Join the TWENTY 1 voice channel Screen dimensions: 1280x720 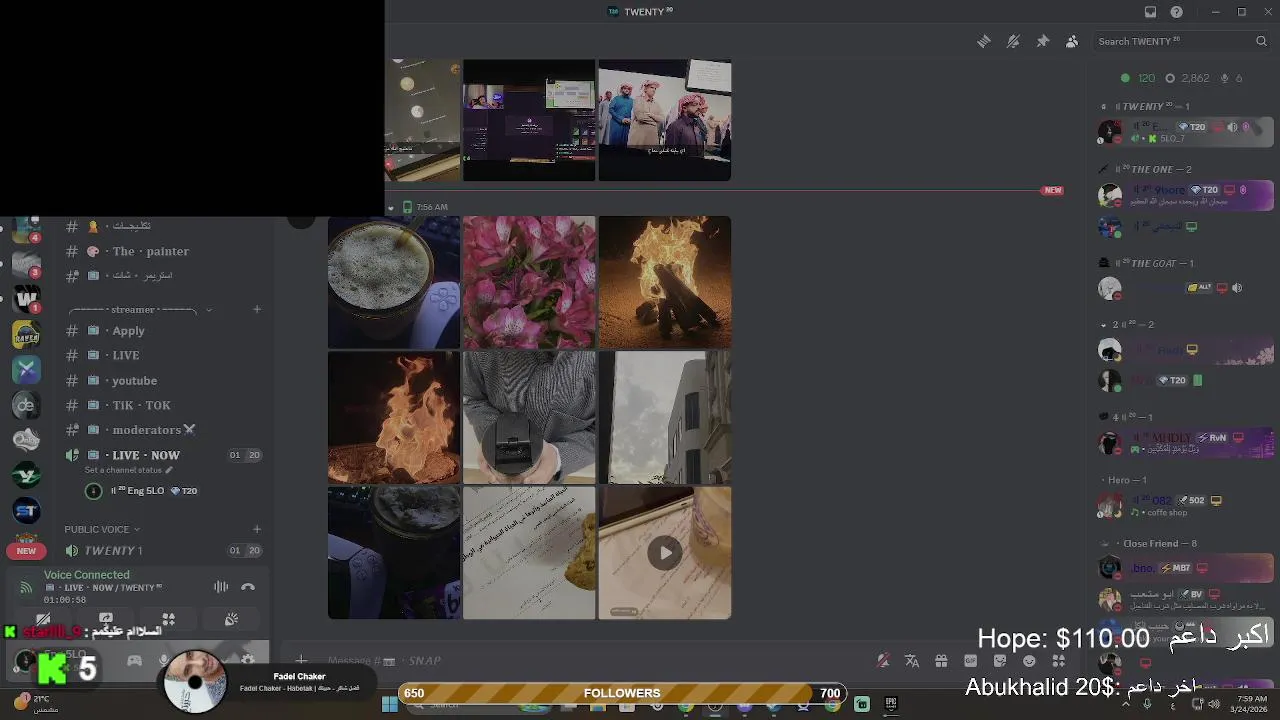pyautogui.click(x=162, y=551)
